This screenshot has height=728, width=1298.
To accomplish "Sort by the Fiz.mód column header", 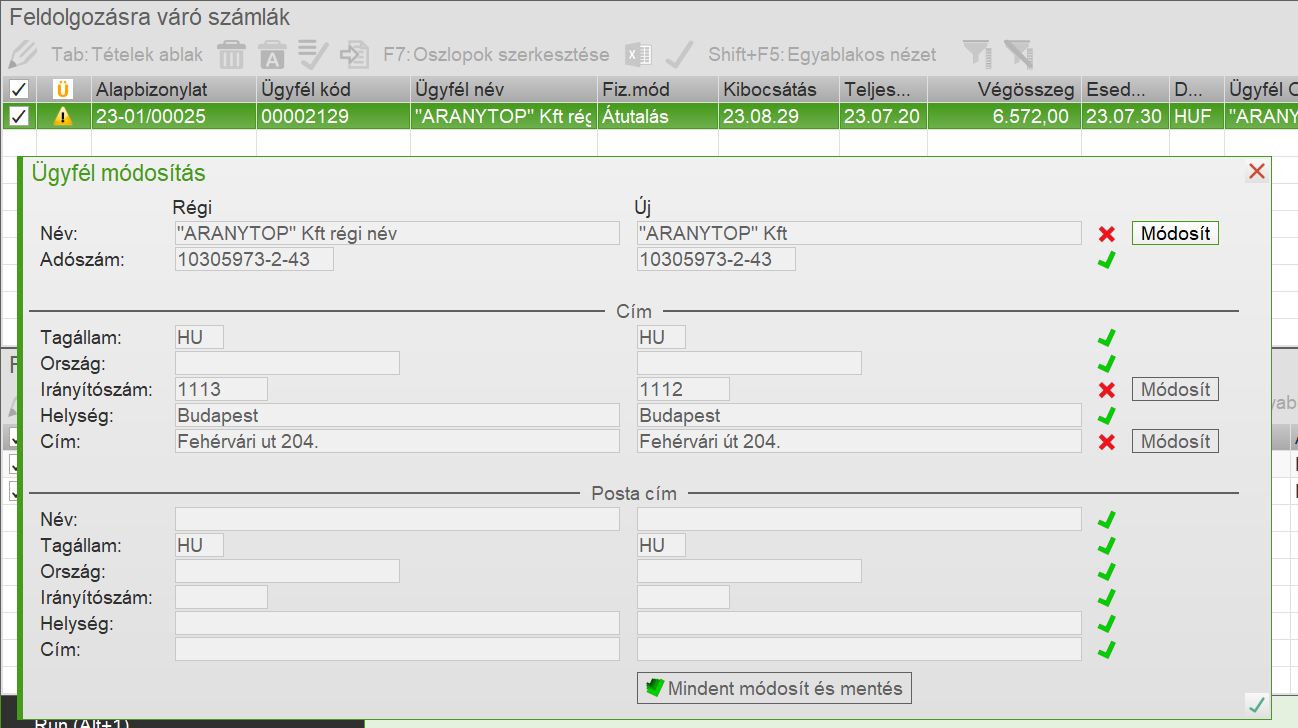I will pyautogui.click(x=658, y=89).
